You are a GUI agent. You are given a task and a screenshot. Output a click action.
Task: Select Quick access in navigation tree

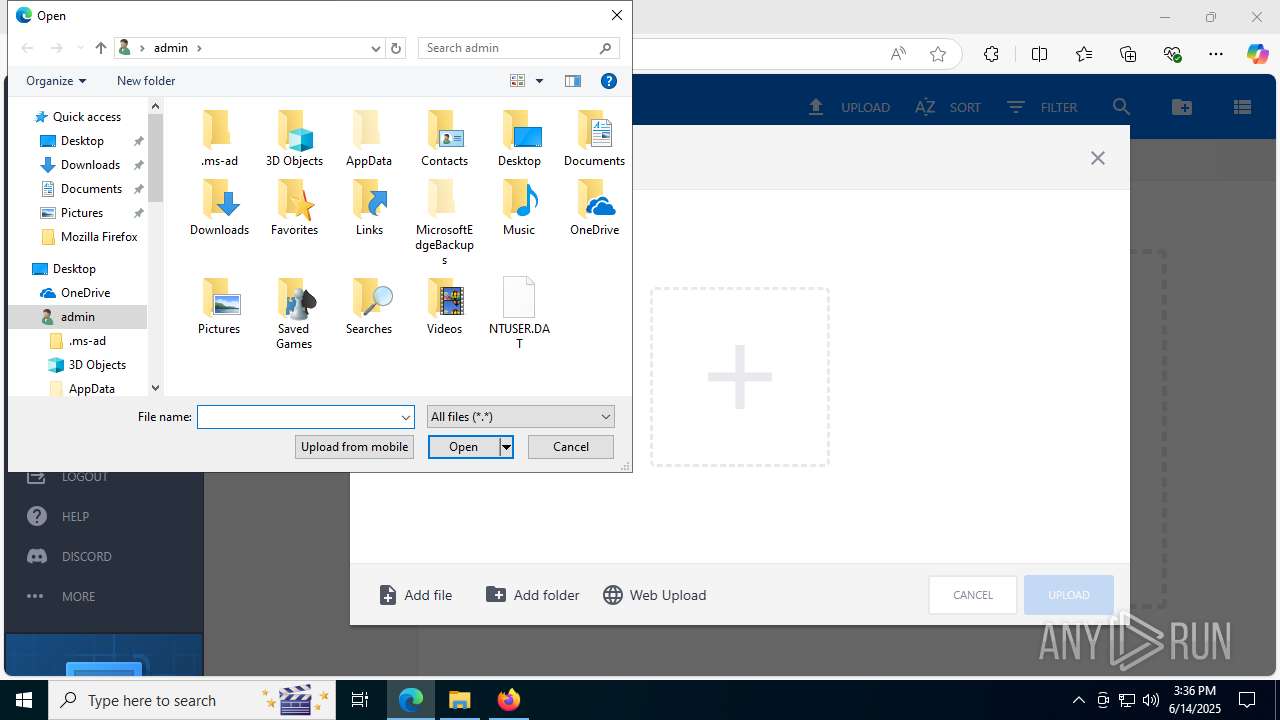86,117
